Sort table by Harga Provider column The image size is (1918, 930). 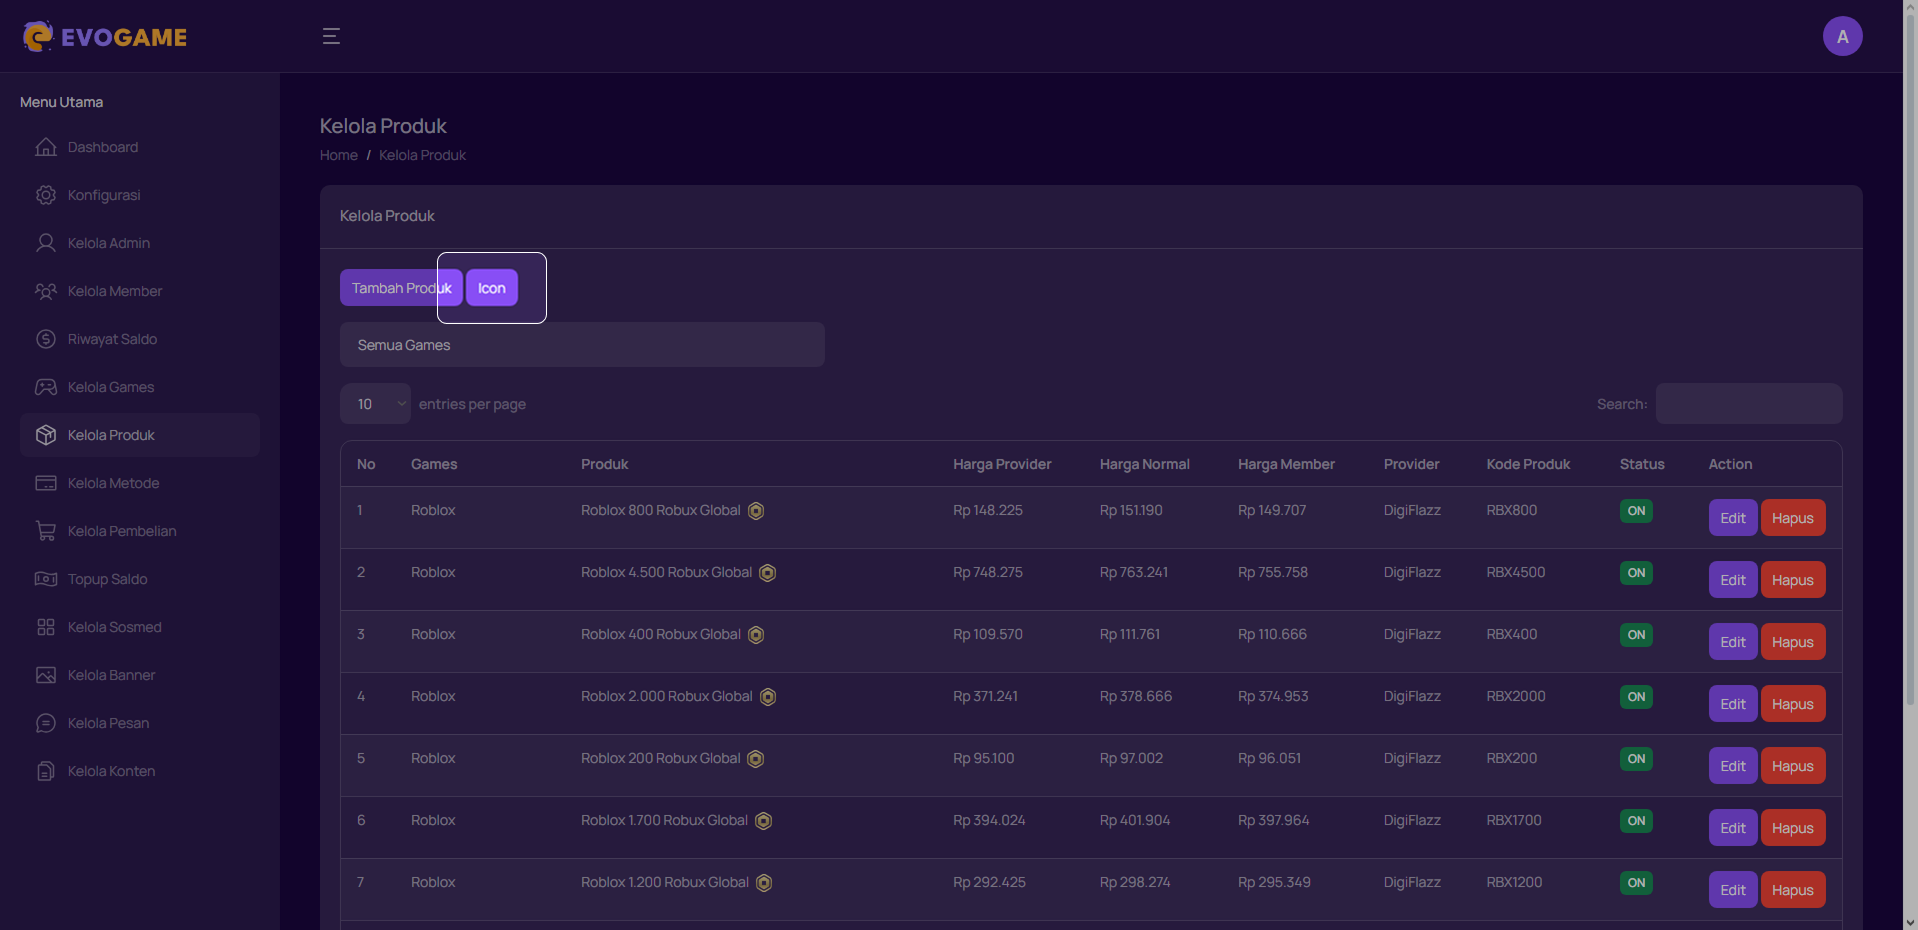click(x=1002, y=464)
